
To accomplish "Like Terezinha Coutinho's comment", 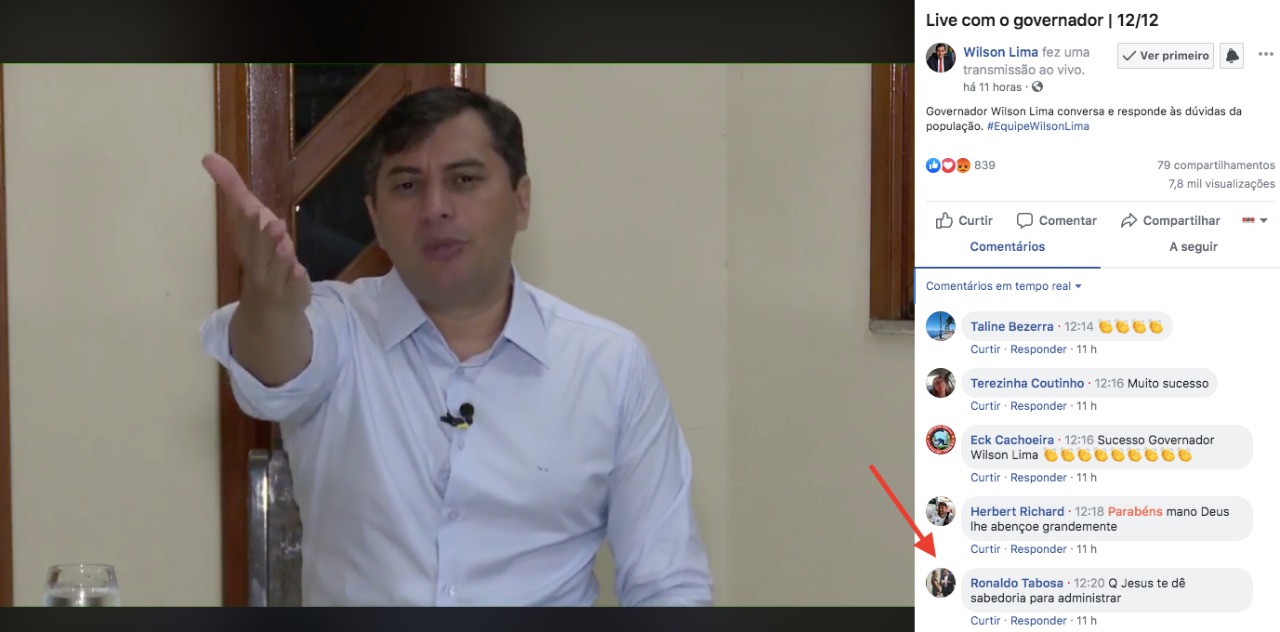I will click(985, 406).
